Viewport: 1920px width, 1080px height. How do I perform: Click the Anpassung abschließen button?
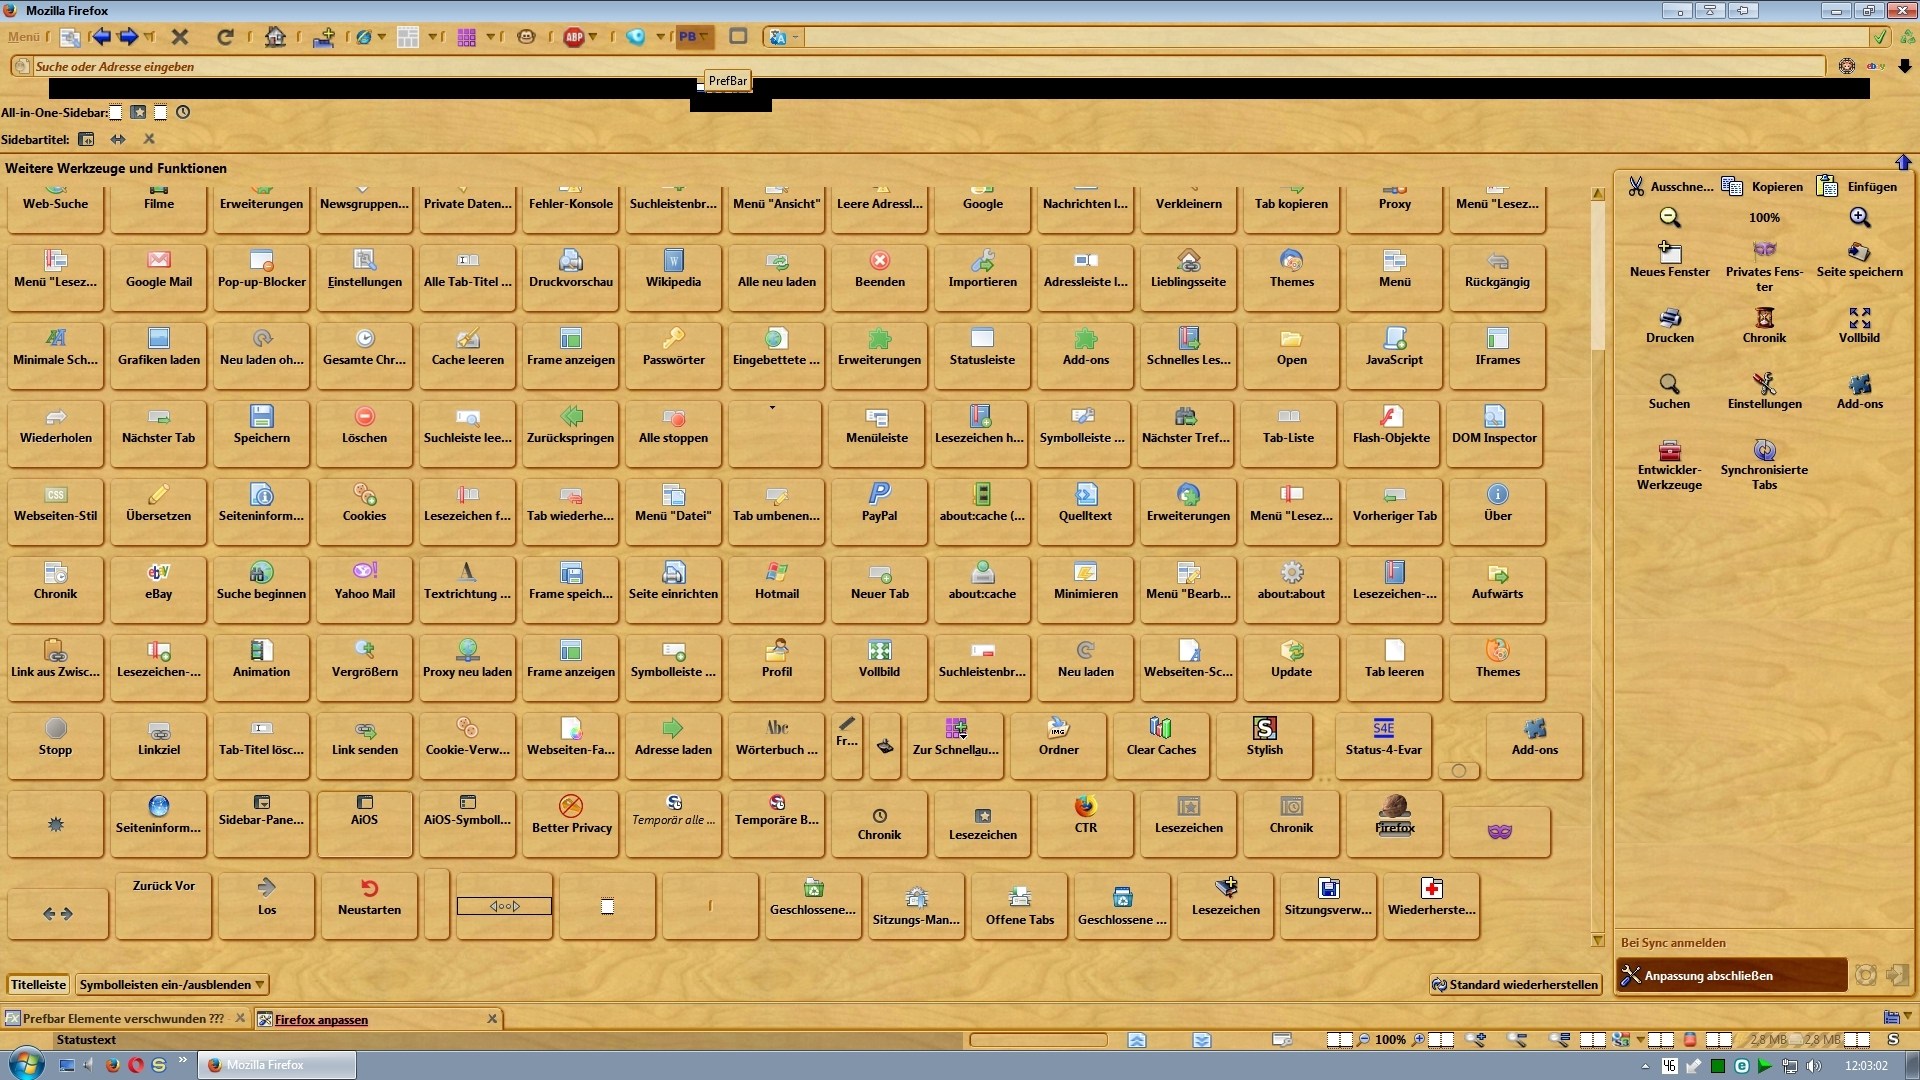[1730, 976]
